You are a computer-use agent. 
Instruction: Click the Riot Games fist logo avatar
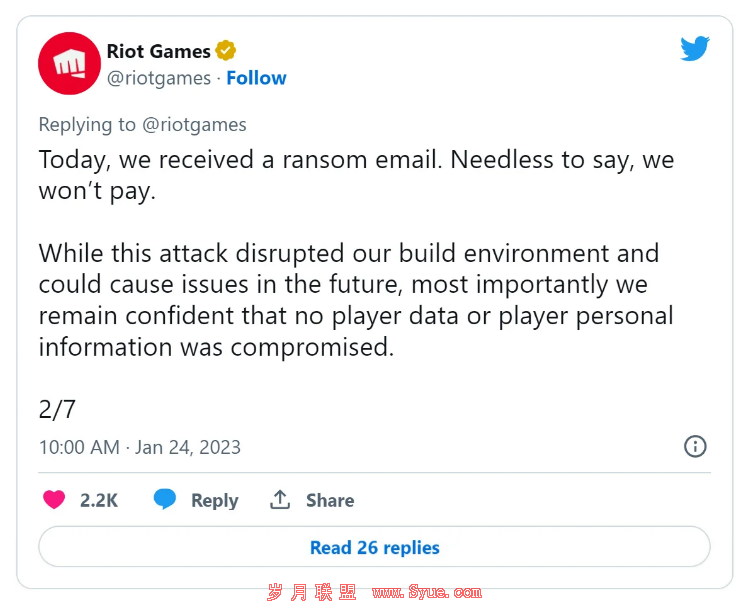(70, 63)
